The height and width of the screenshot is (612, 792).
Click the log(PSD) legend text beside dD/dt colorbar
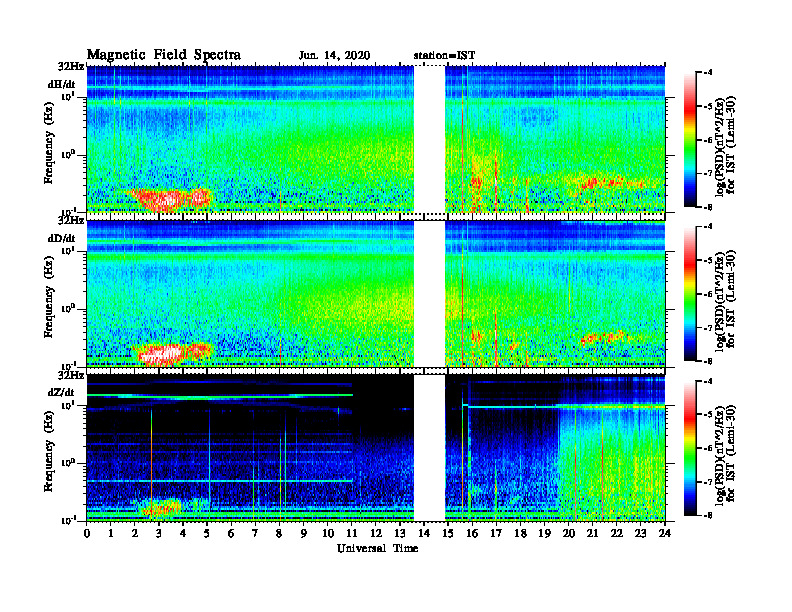tap(725, 299)
